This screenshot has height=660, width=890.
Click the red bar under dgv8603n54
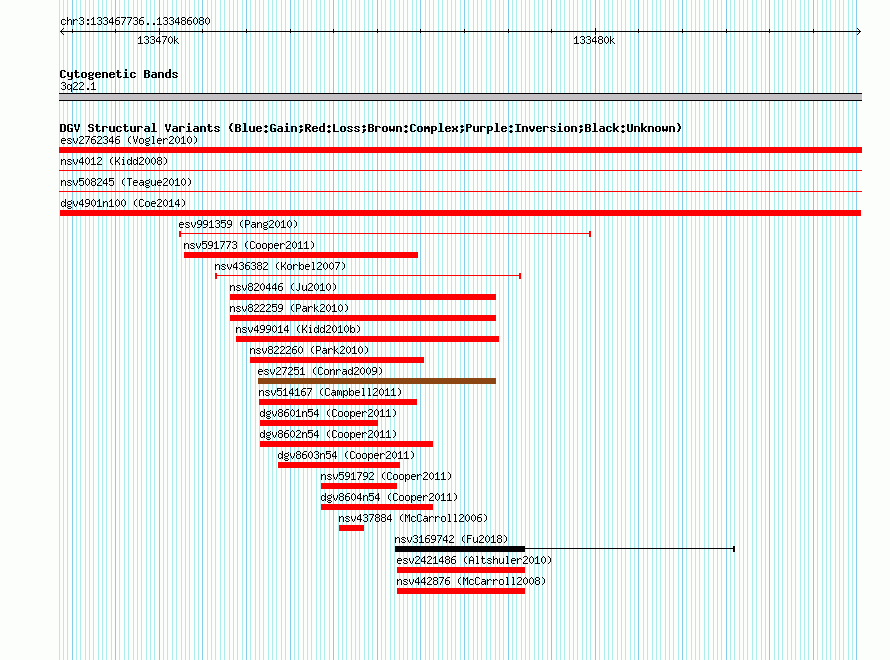(339, 465)
